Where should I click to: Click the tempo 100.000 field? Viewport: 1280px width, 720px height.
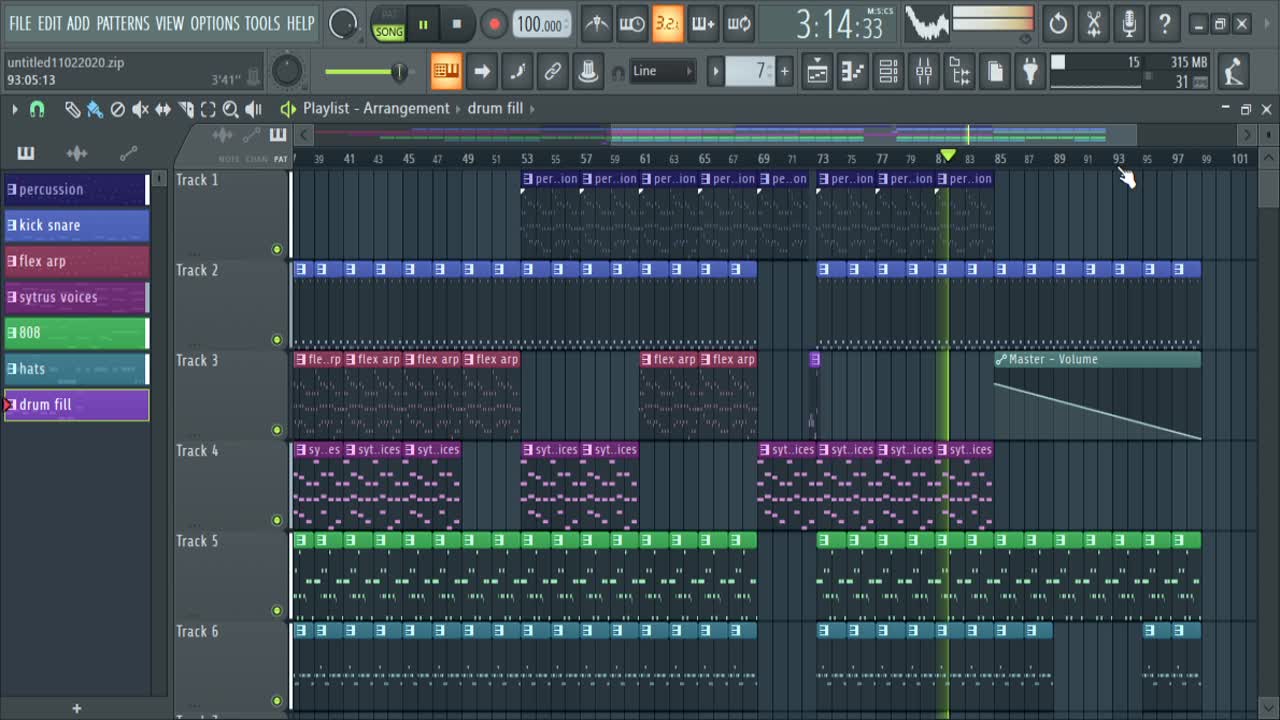tap(542, 24)
